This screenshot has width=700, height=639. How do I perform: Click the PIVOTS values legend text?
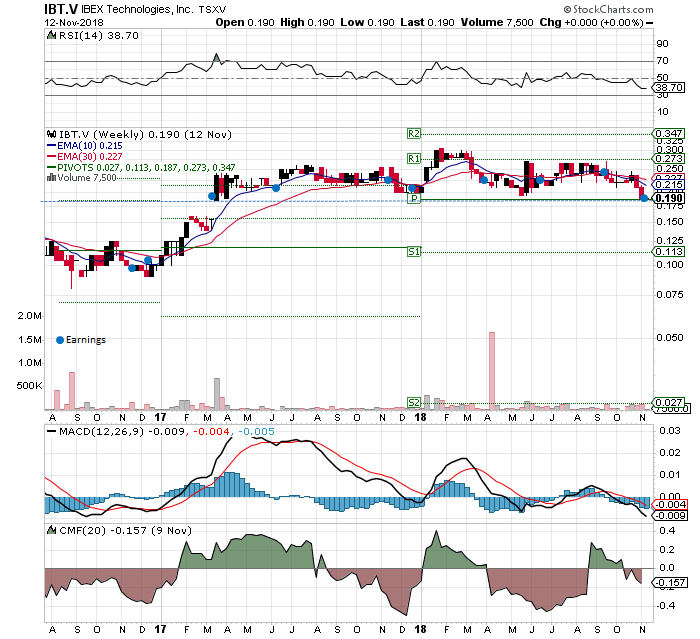pyautogui.click(x=146, y=167)
